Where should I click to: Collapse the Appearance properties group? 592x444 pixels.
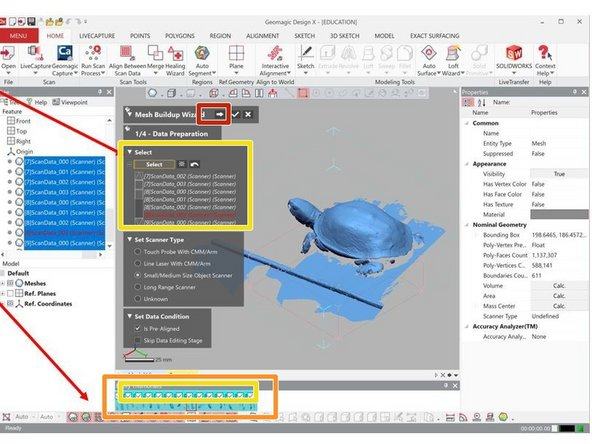coord(467,164)
